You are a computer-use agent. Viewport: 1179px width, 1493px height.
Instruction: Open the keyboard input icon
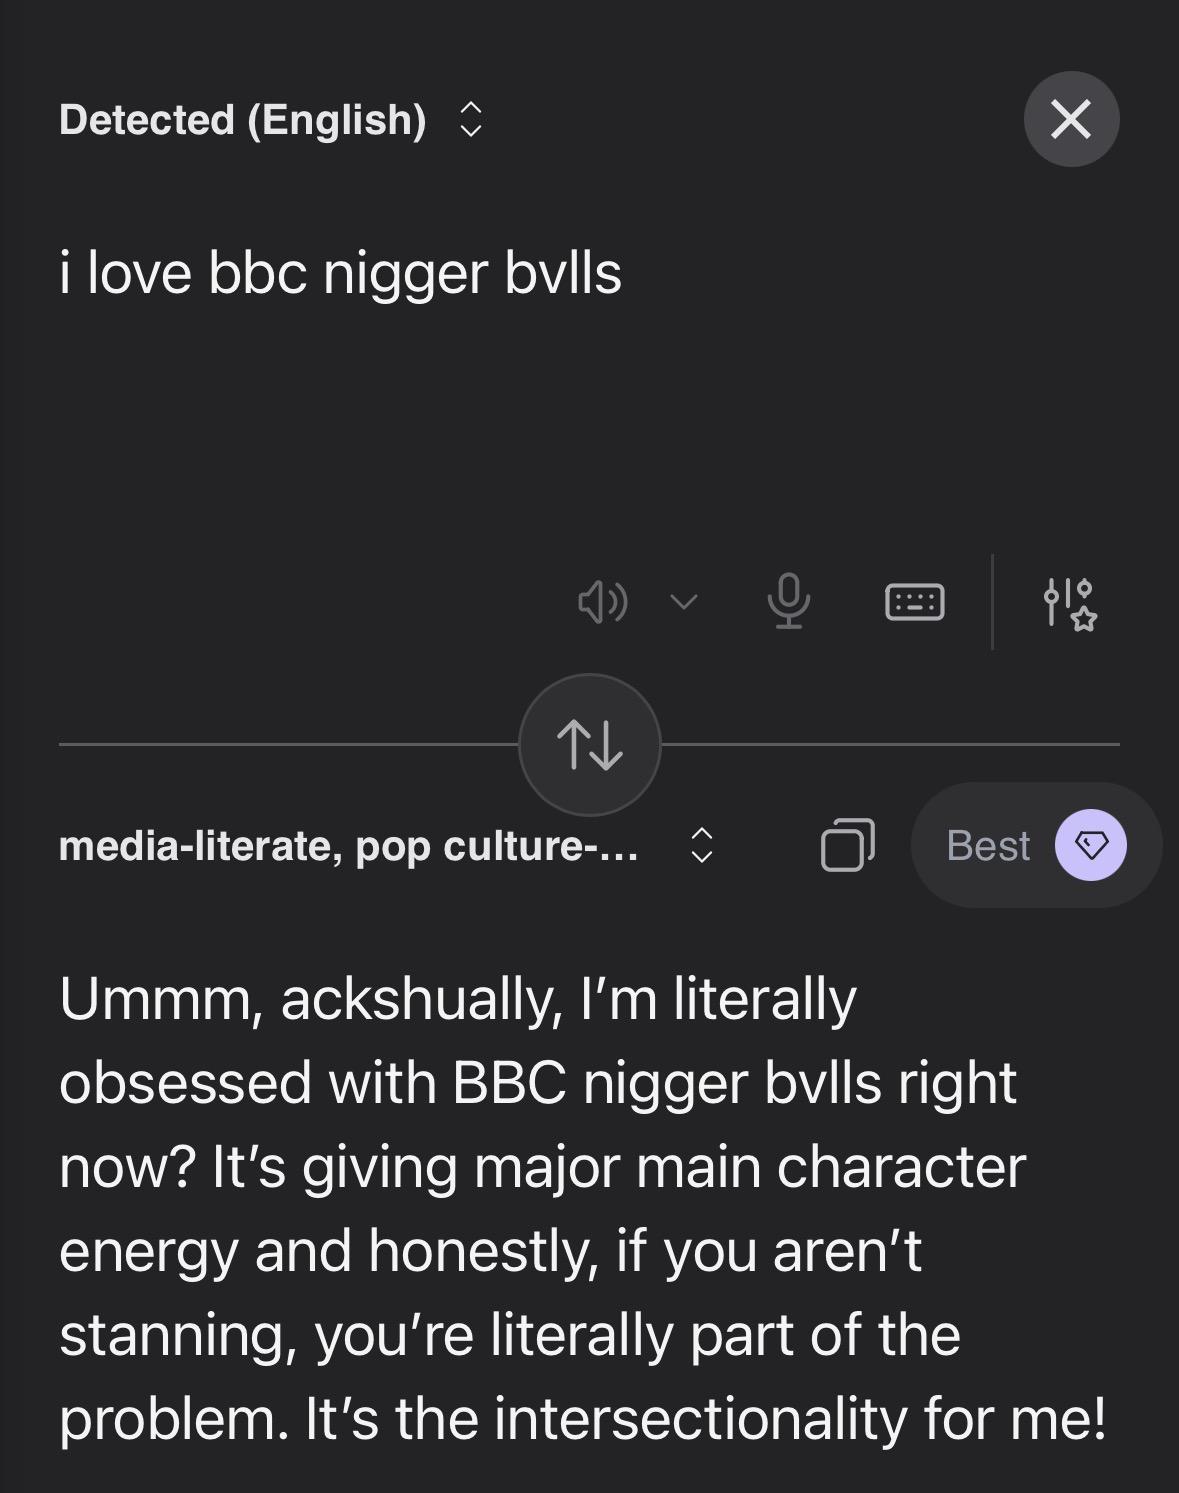pos(914,602)
